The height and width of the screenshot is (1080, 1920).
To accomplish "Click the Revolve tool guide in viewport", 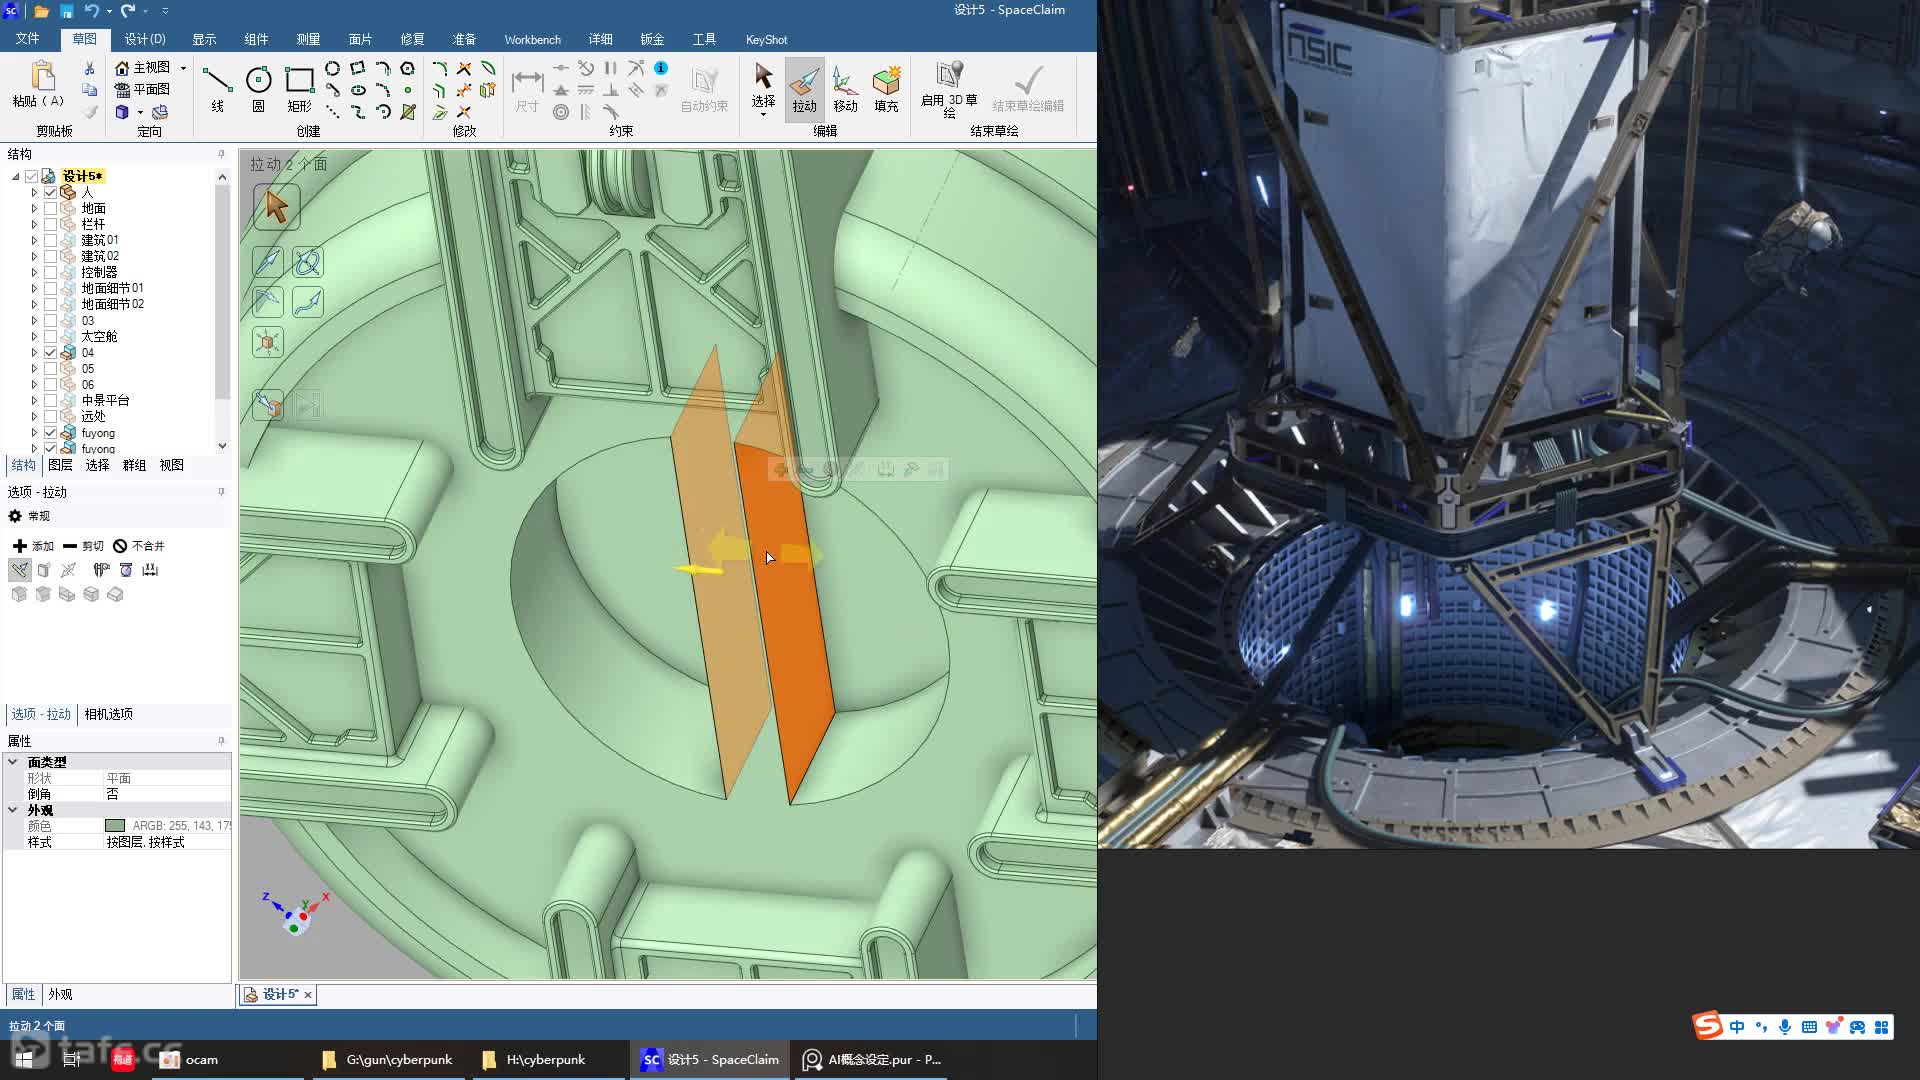I will click(307, 262).
